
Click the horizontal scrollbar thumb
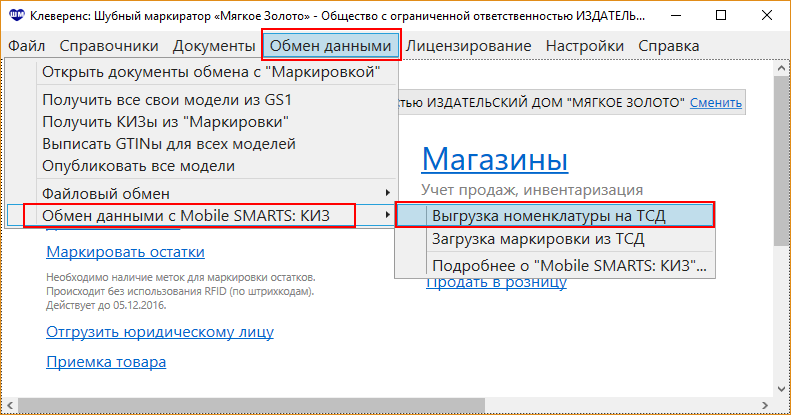(x=251, y=405)
